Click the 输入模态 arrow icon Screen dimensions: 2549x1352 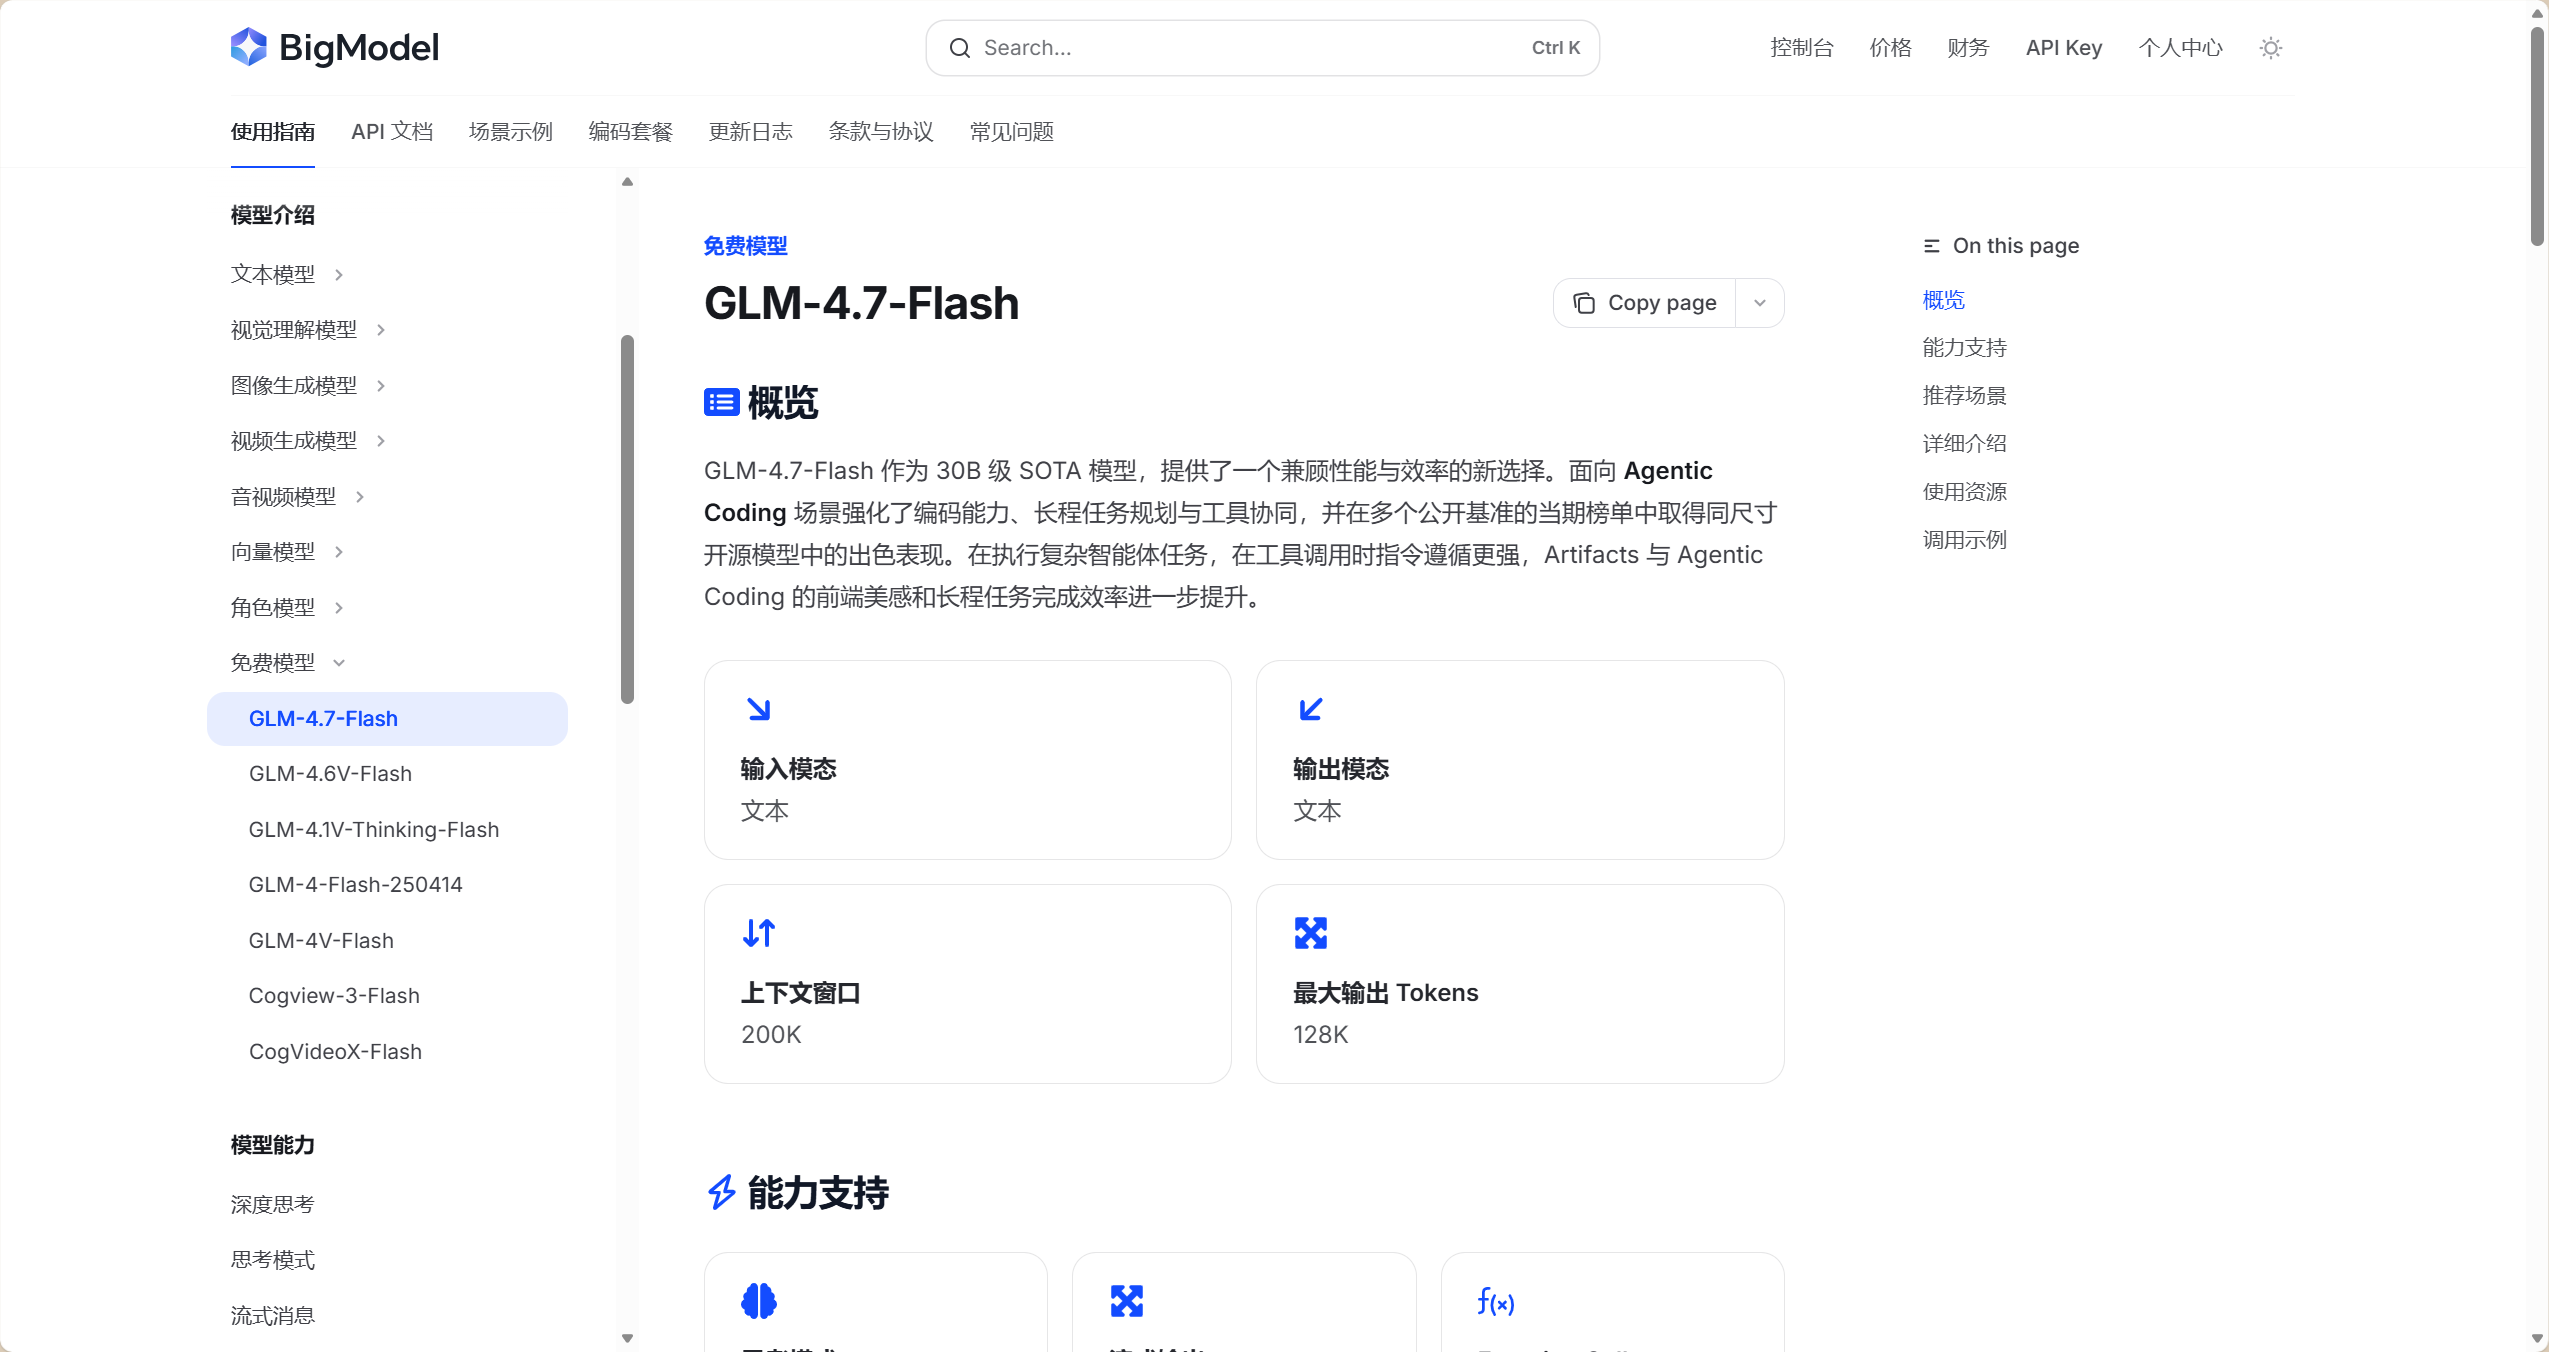pos(759,709)
